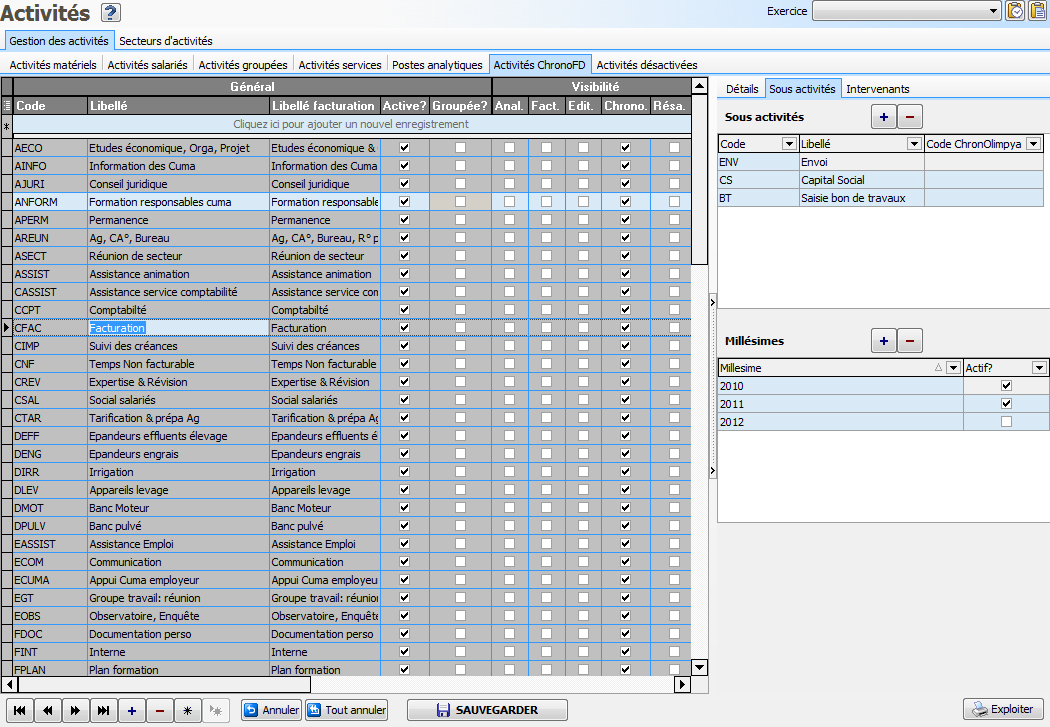Add a sous activité with plus button
The width and height of the screenshot is (1050, 727).
coord(884,116)
